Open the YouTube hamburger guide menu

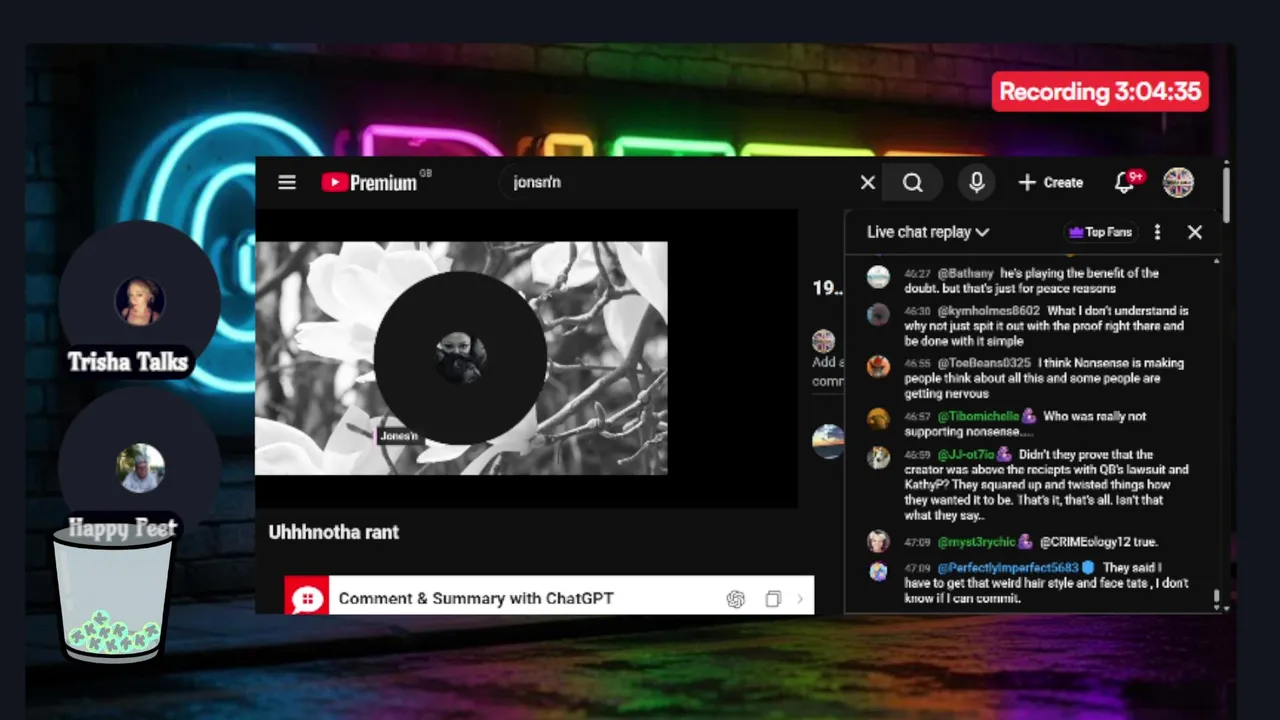click(x=287, y=182)
